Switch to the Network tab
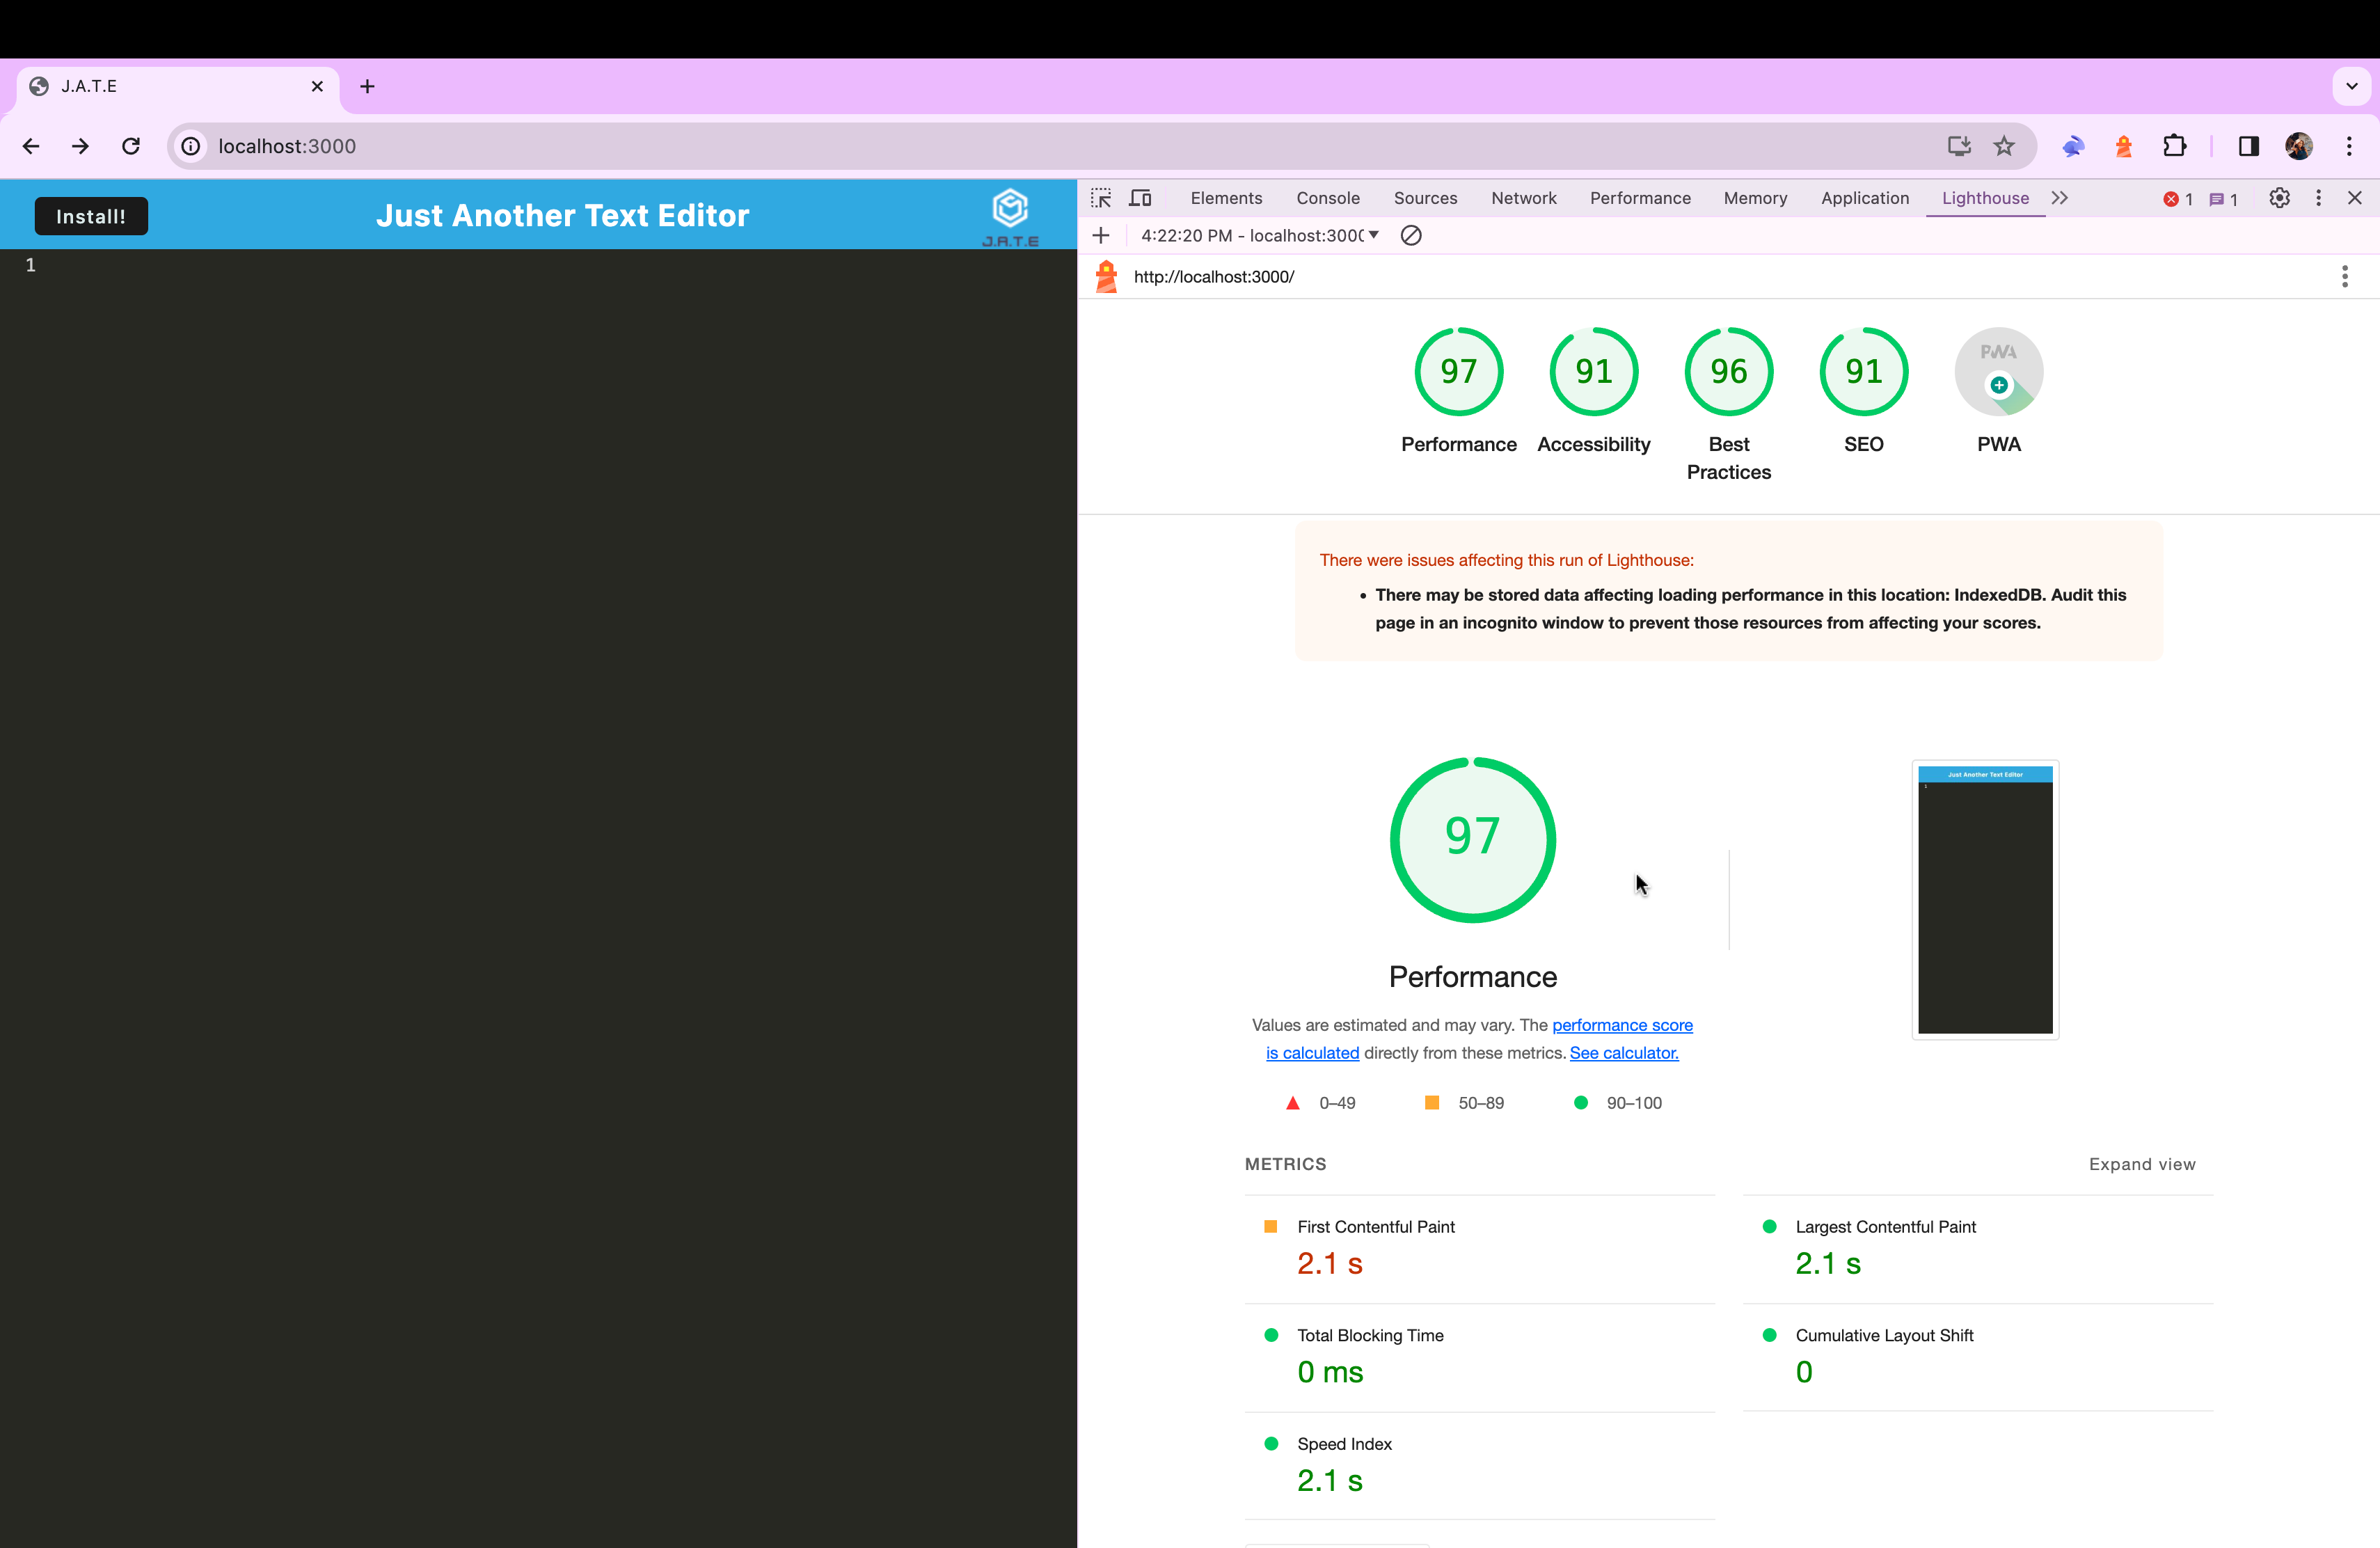 pyautogui.click(x=1523, y=198)
